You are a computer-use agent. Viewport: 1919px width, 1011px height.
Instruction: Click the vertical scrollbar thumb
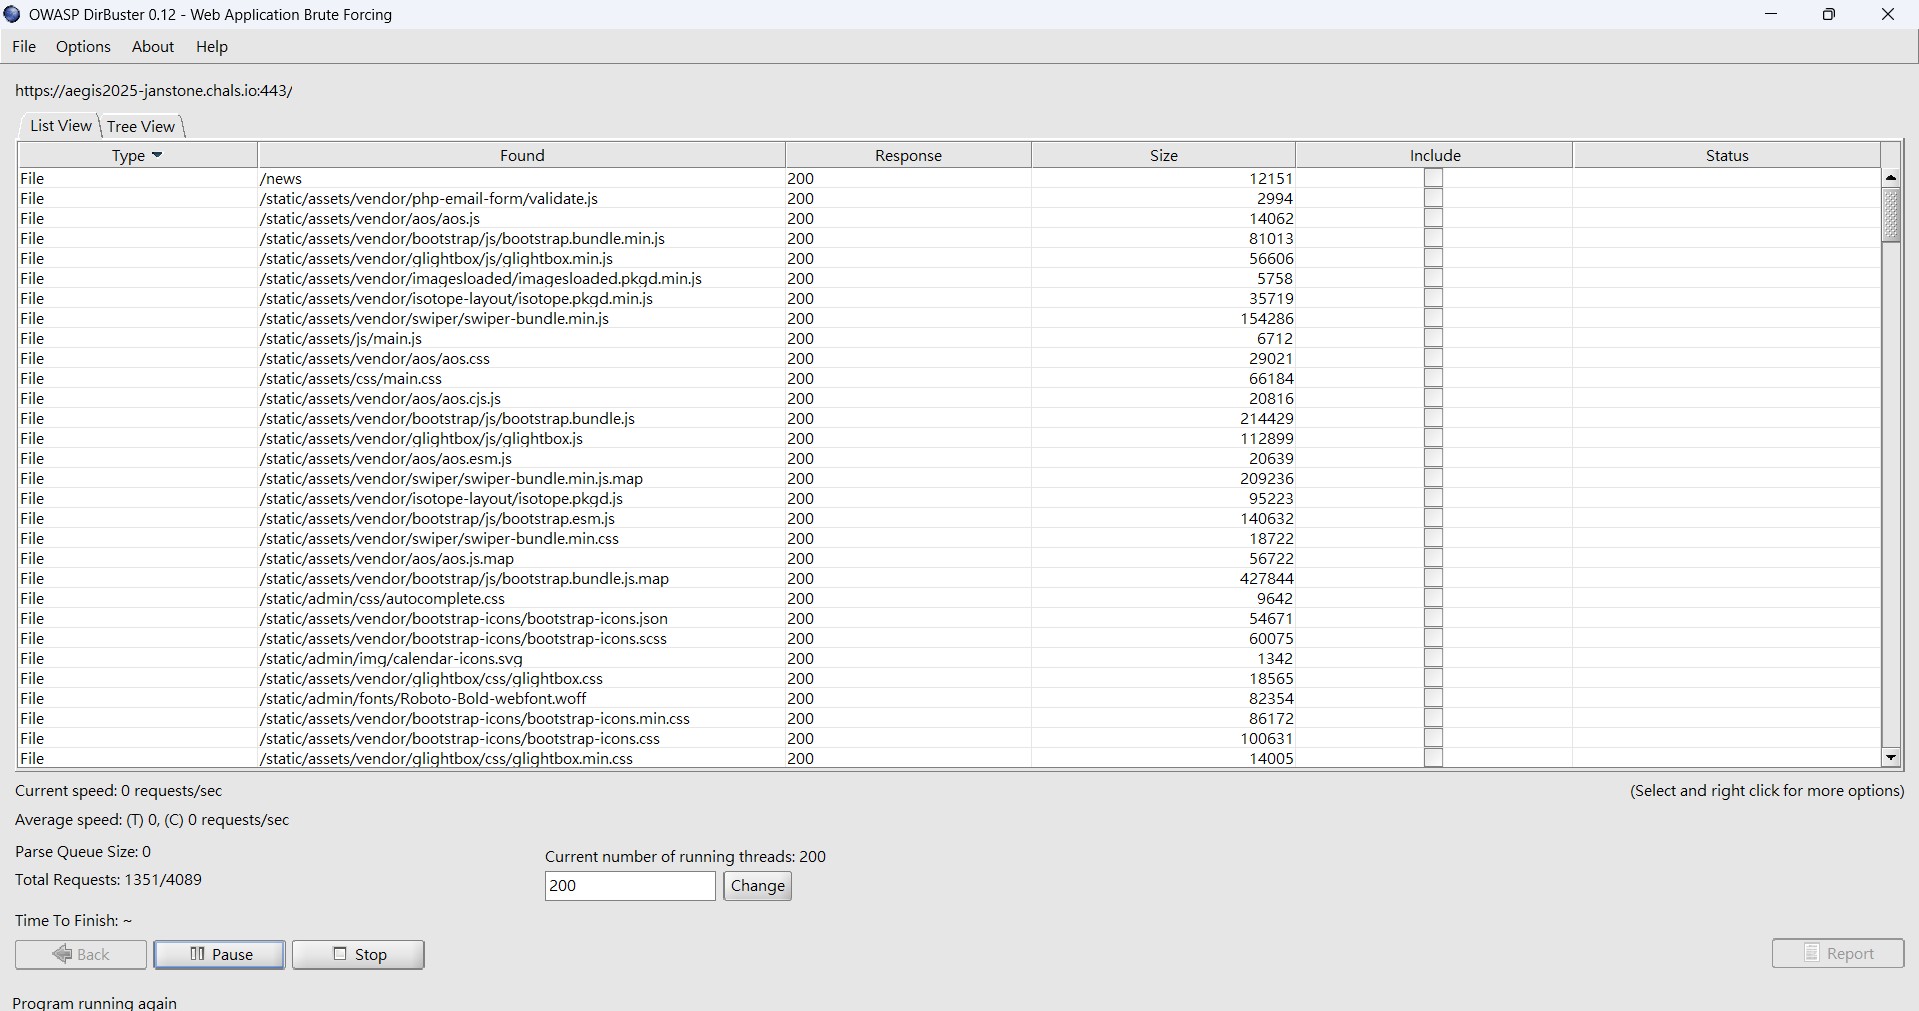(x=1890, y=213)
